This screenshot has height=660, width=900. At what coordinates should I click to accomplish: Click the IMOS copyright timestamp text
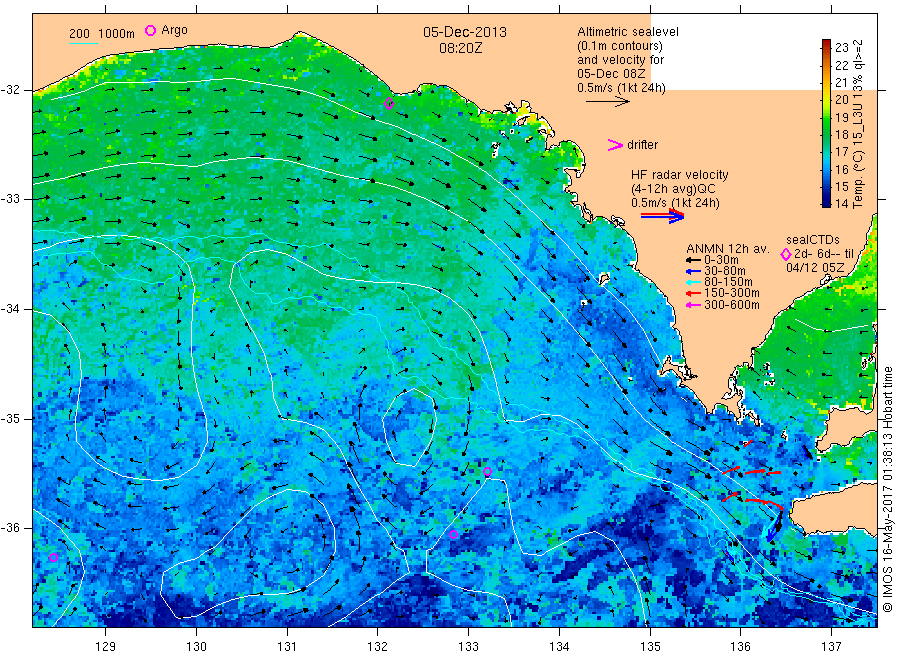(x=887, y=489)
